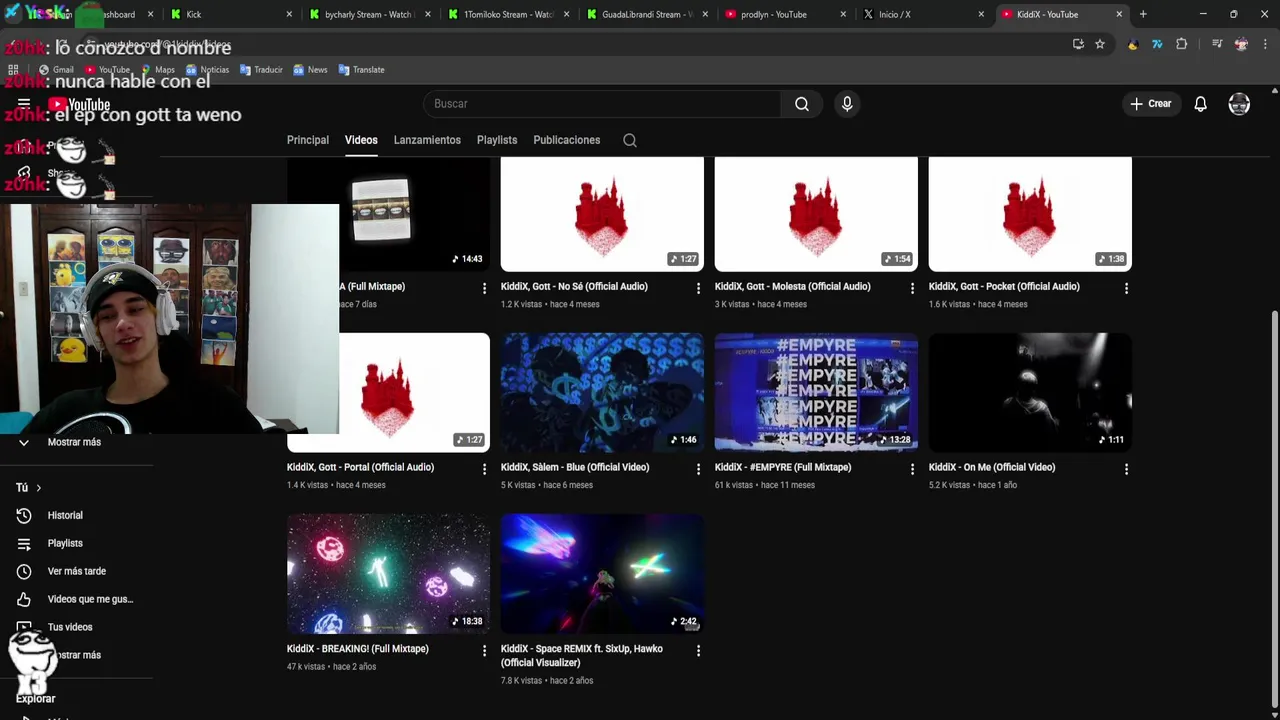
Task: Activate voice search microphone icon
Action: pyautogui.click(x=847, y=104)
